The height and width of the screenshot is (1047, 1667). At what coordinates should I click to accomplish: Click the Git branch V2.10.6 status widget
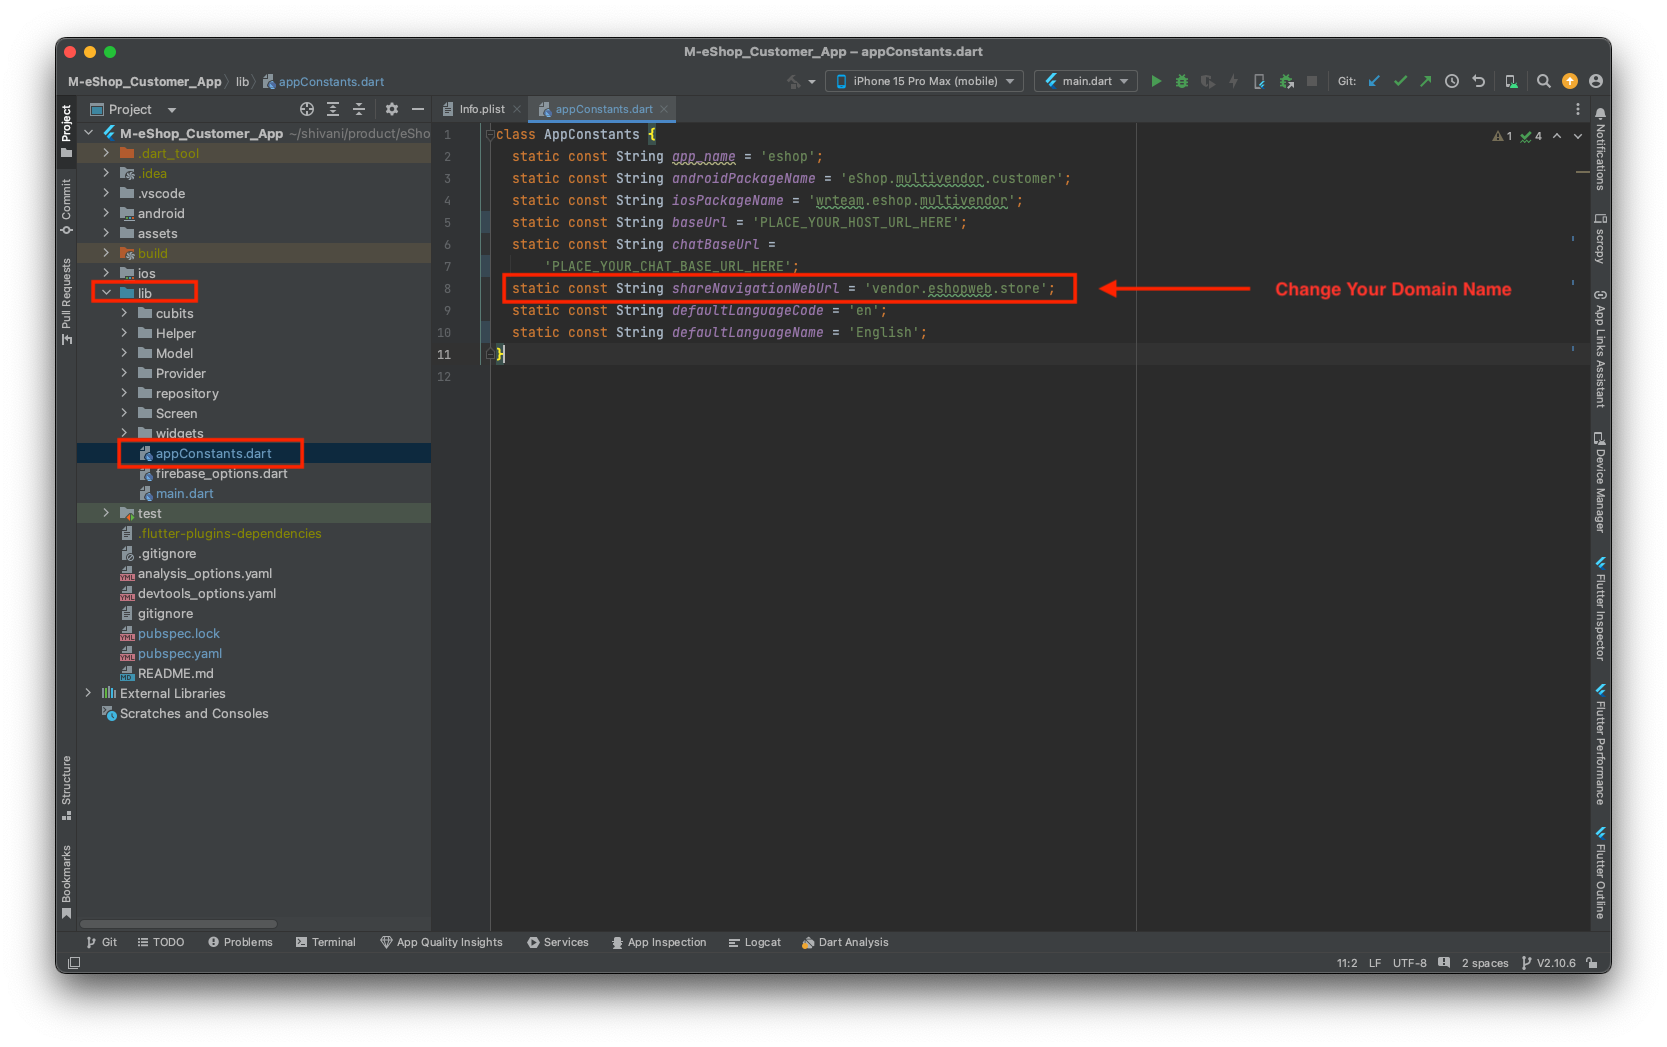point(1548,963)
